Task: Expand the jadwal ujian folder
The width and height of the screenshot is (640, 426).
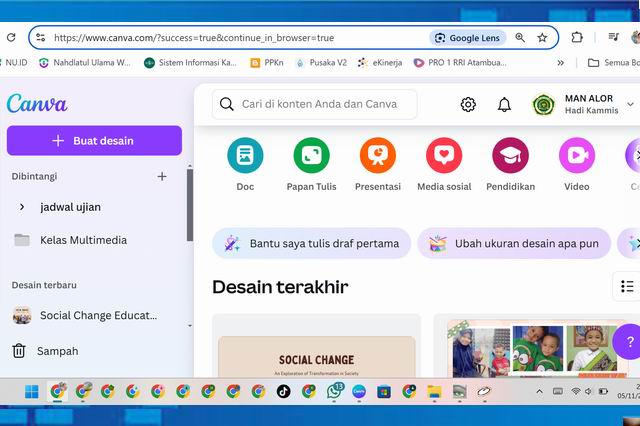Action: (22, 207)
